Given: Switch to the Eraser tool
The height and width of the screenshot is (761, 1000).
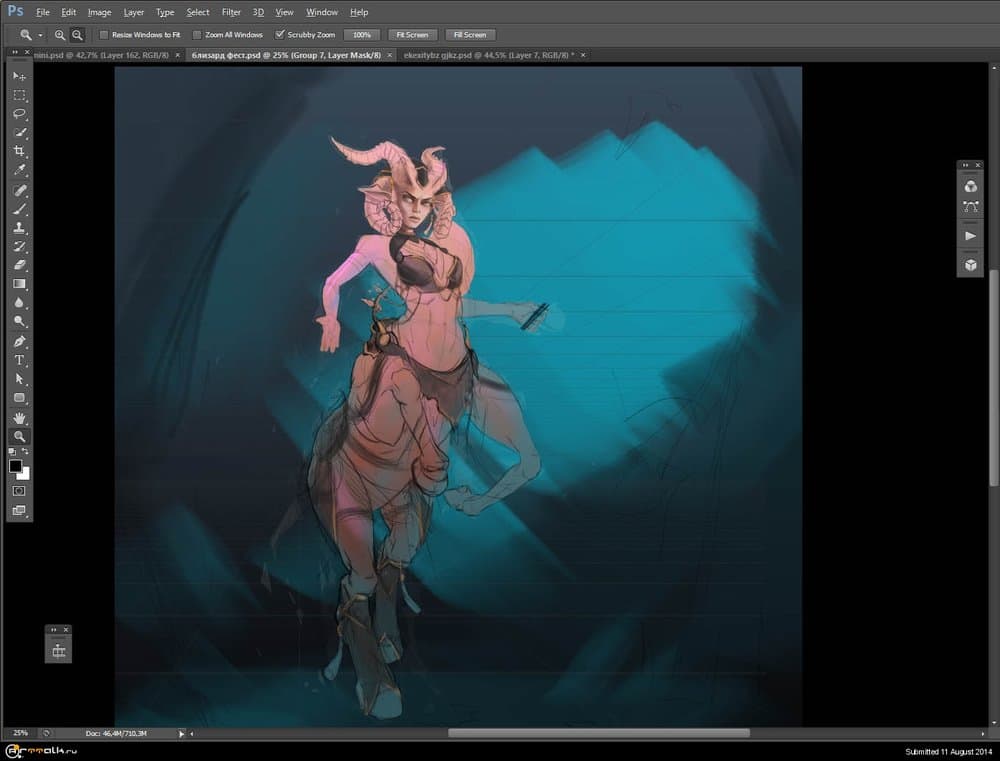Looking at the screenshot, I should (19, 265).
